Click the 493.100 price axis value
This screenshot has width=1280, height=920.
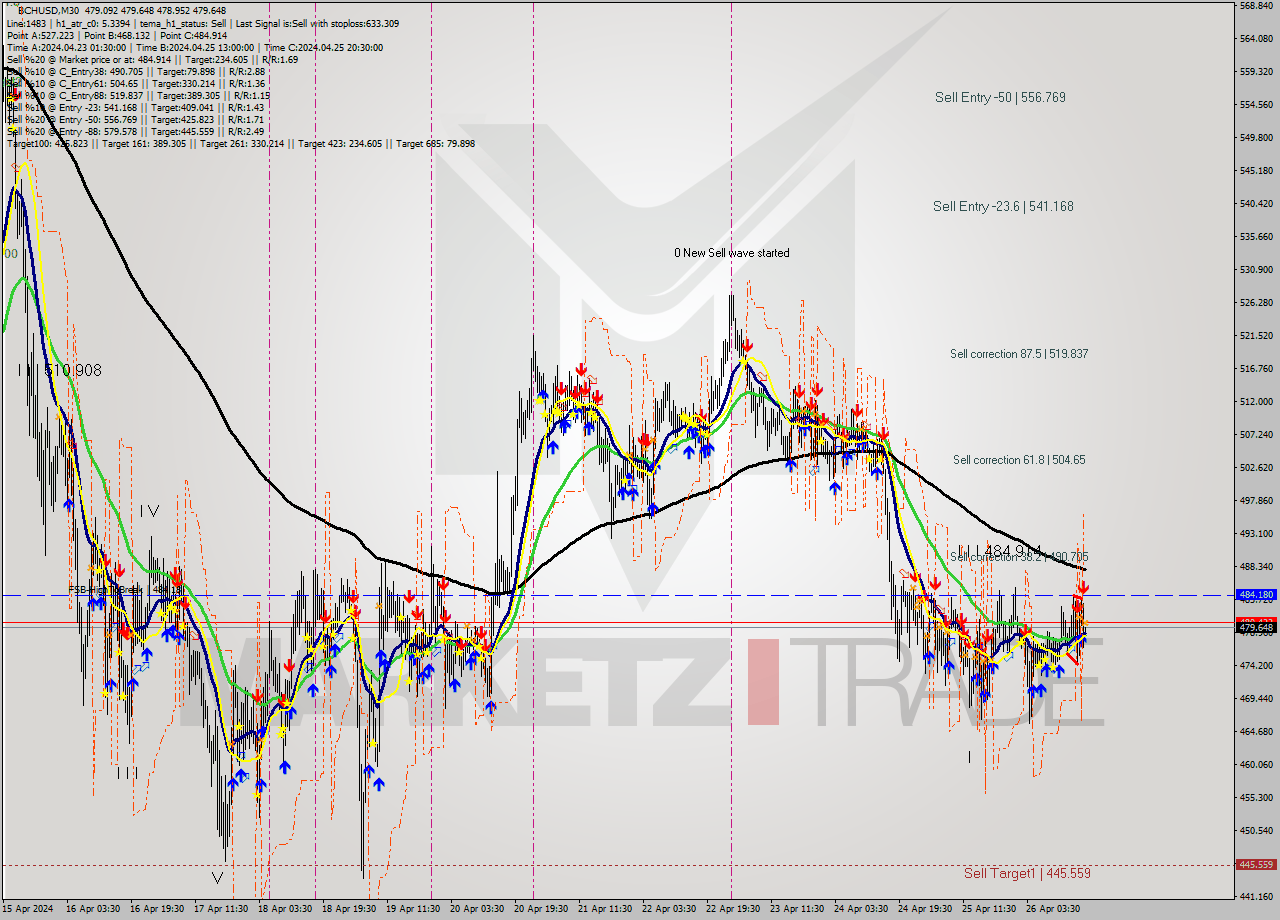[x=1255, y=533]
